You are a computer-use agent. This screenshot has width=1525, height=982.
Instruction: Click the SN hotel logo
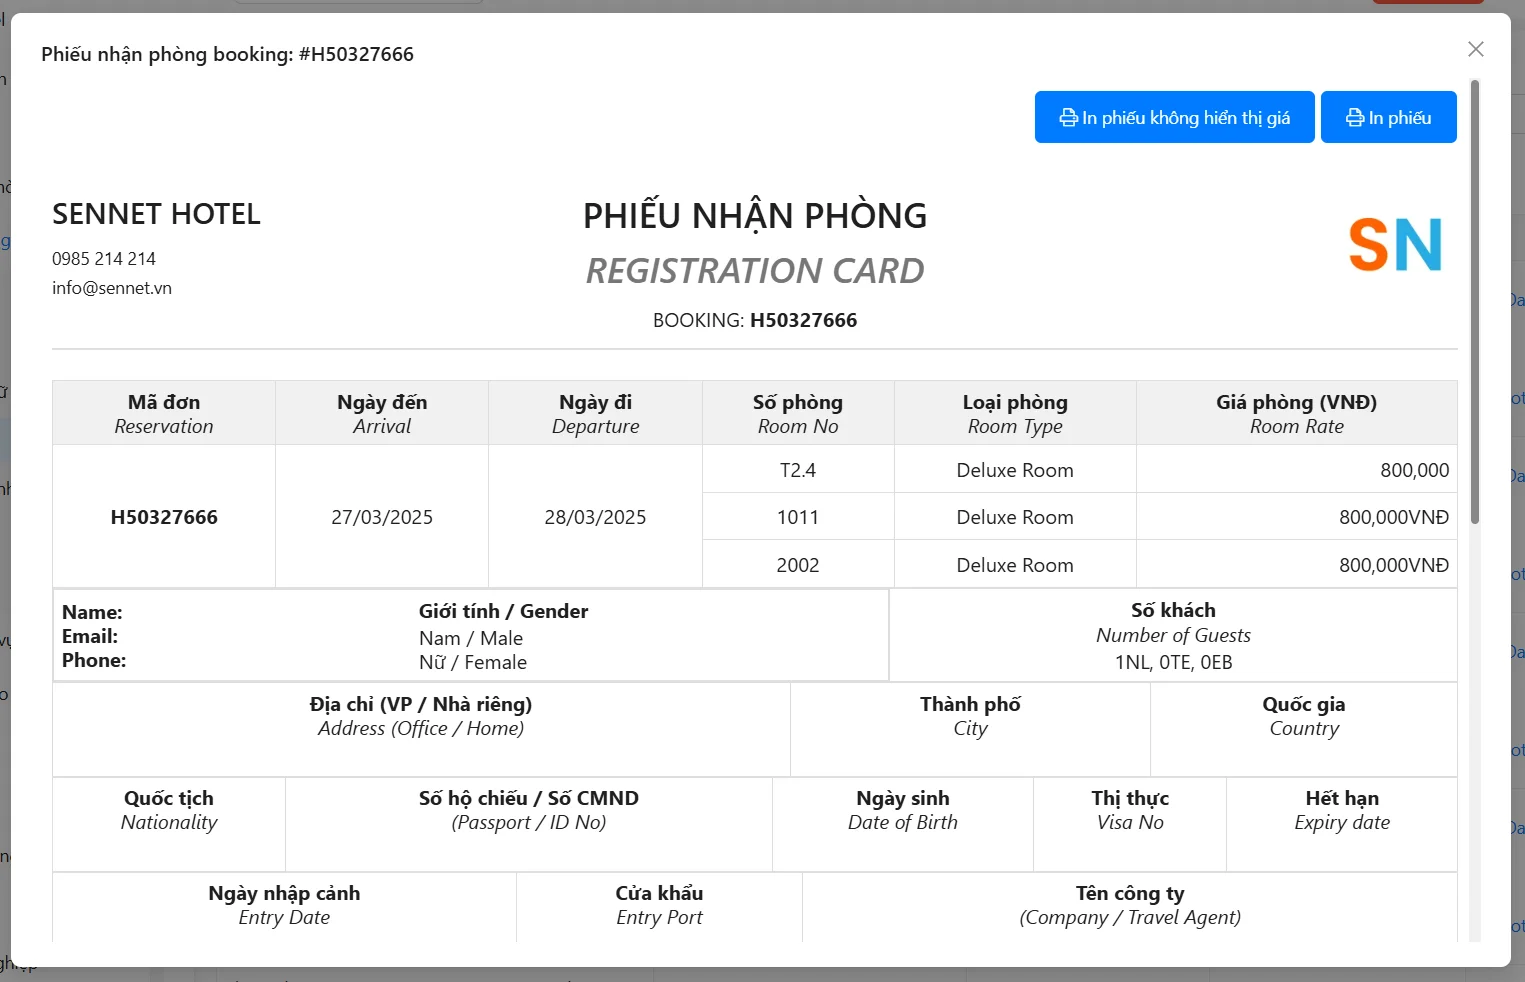coord(1395,245)
